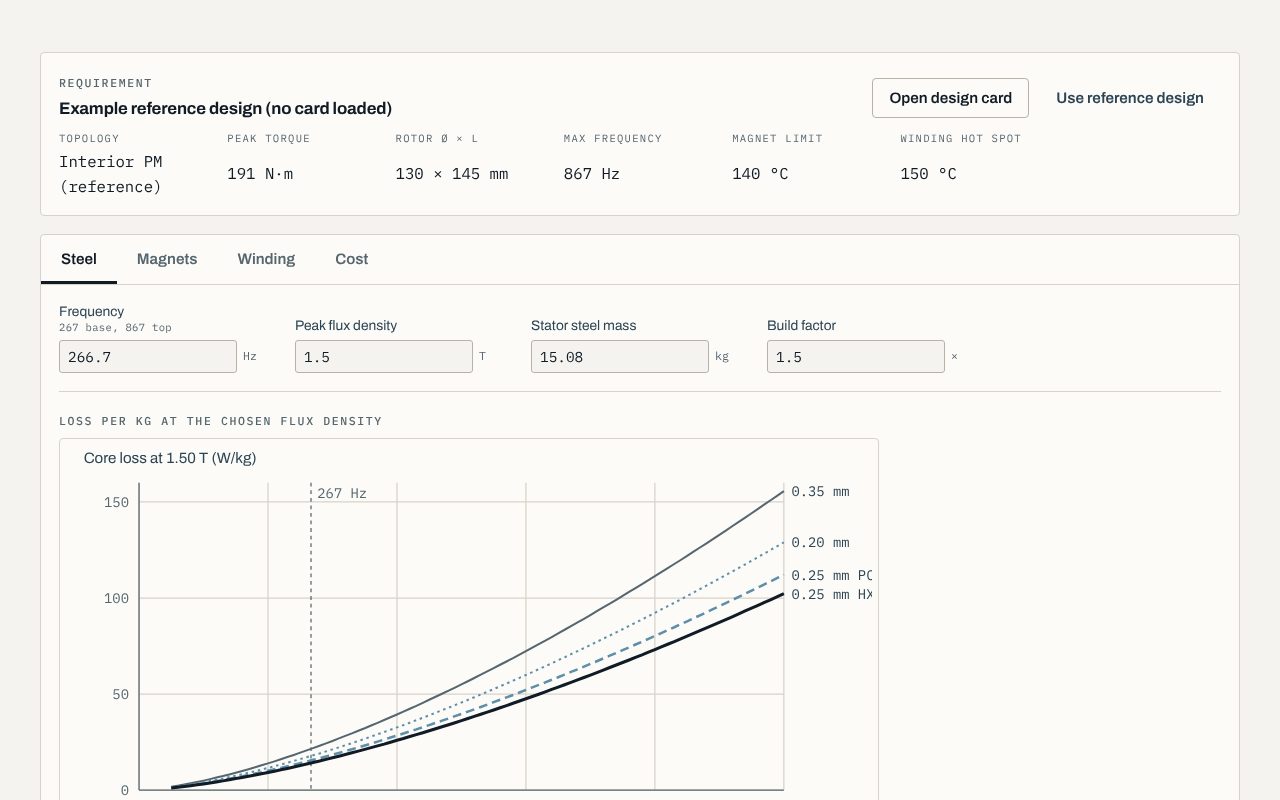
Task: Click the 0.25 mm PC curve label
Action: tap(832, 576)
